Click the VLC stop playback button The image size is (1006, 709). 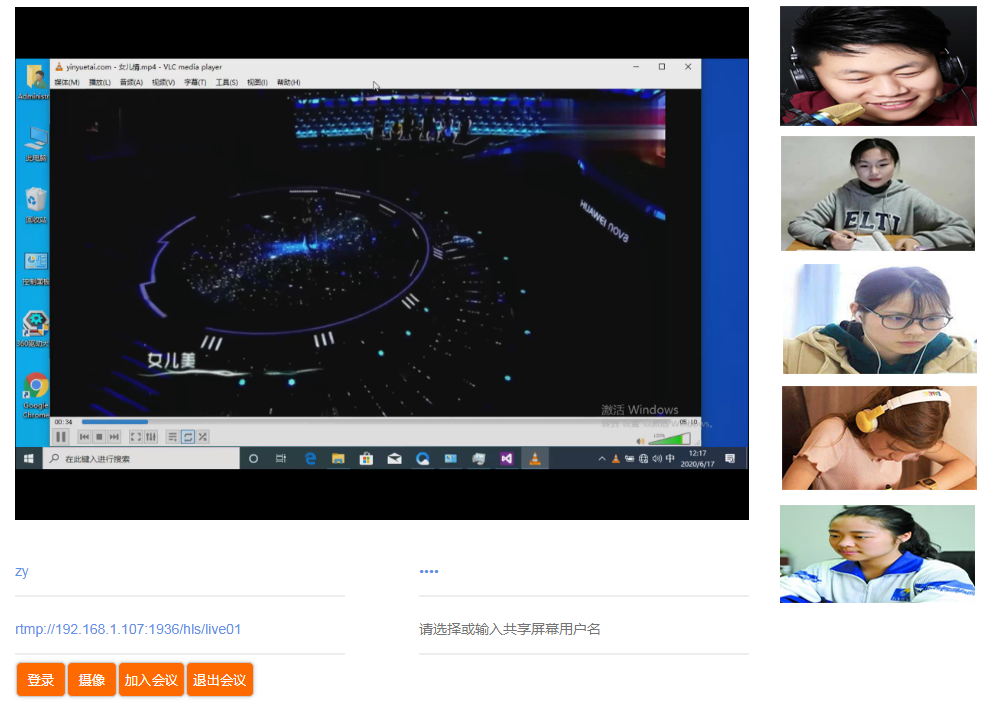pos(99,437)
